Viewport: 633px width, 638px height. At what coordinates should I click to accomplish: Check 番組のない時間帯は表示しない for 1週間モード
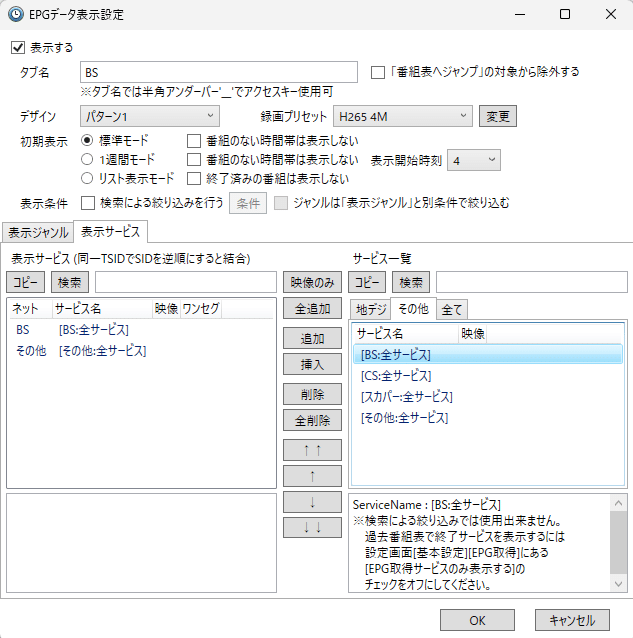tap(194, 160)
